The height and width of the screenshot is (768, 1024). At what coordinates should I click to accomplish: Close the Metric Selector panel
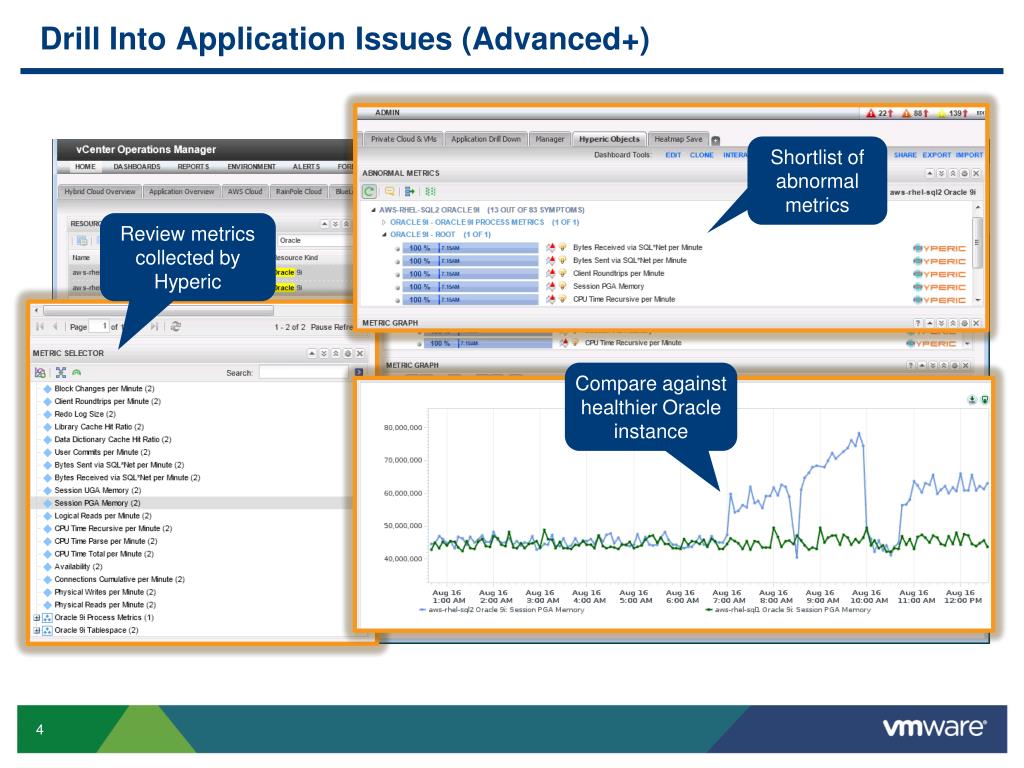[359, 353]
